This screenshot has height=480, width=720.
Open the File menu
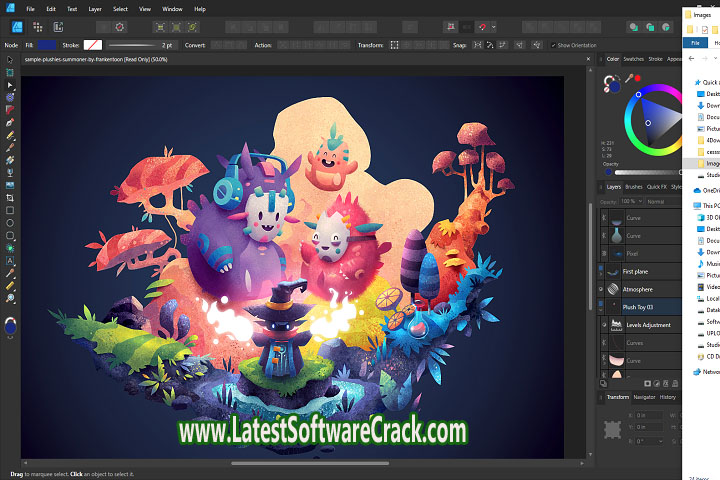pyautogui.click(x=30, y=9)
